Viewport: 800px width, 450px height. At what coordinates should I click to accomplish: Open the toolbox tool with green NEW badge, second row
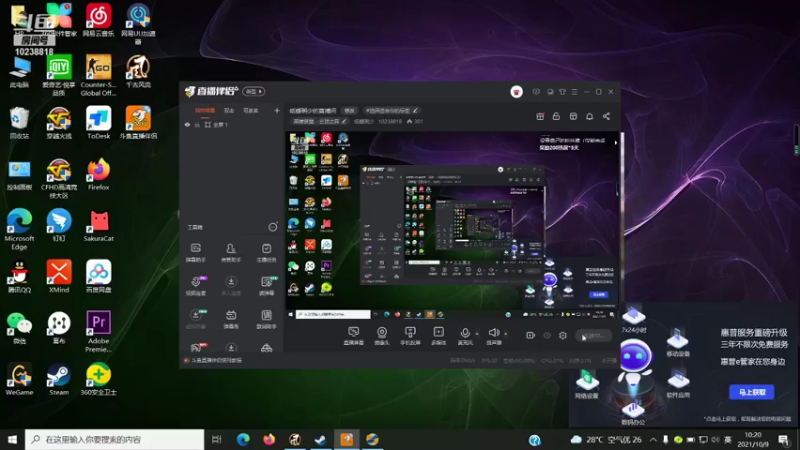pyautogui.click(x=267, y=286)
